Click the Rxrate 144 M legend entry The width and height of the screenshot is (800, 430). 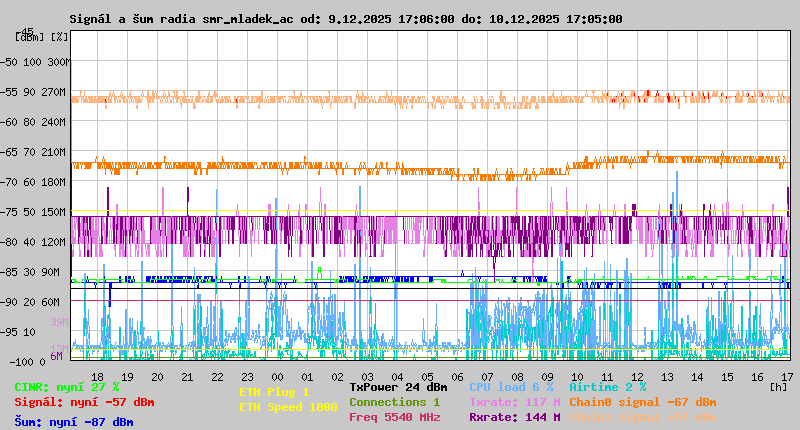(x=514, y=417)
